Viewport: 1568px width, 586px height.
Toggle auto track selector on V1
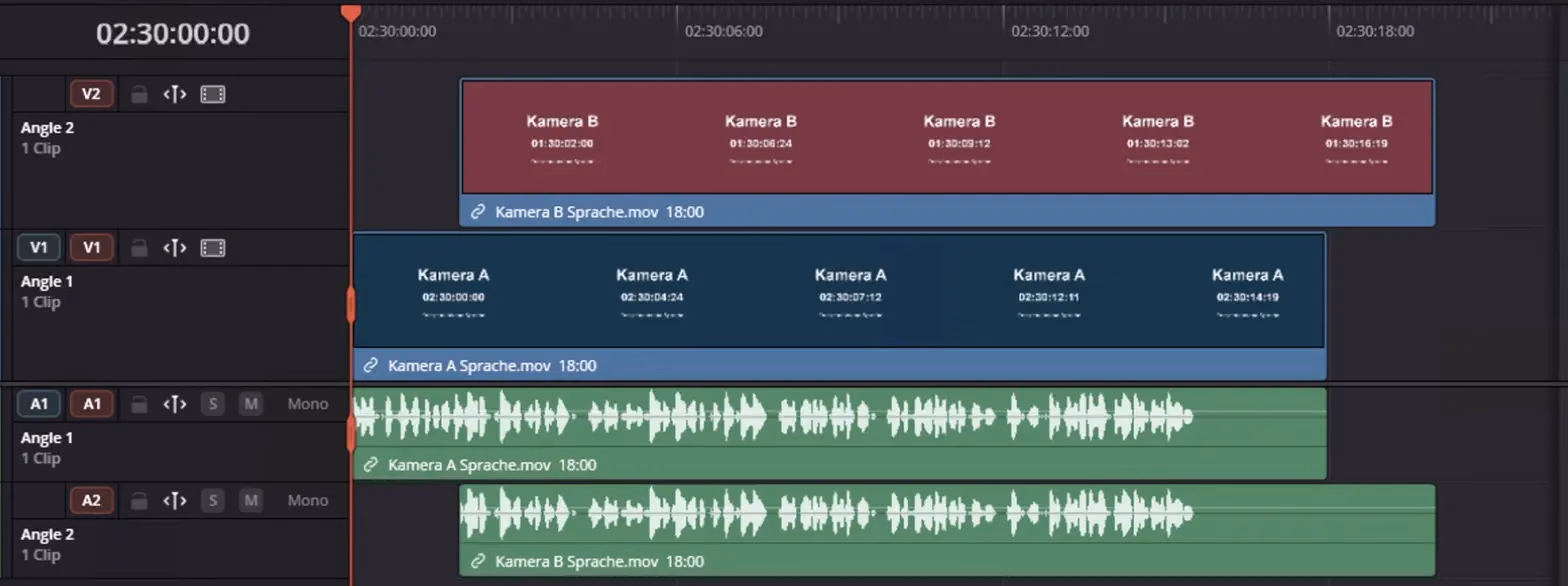(175, 248)
